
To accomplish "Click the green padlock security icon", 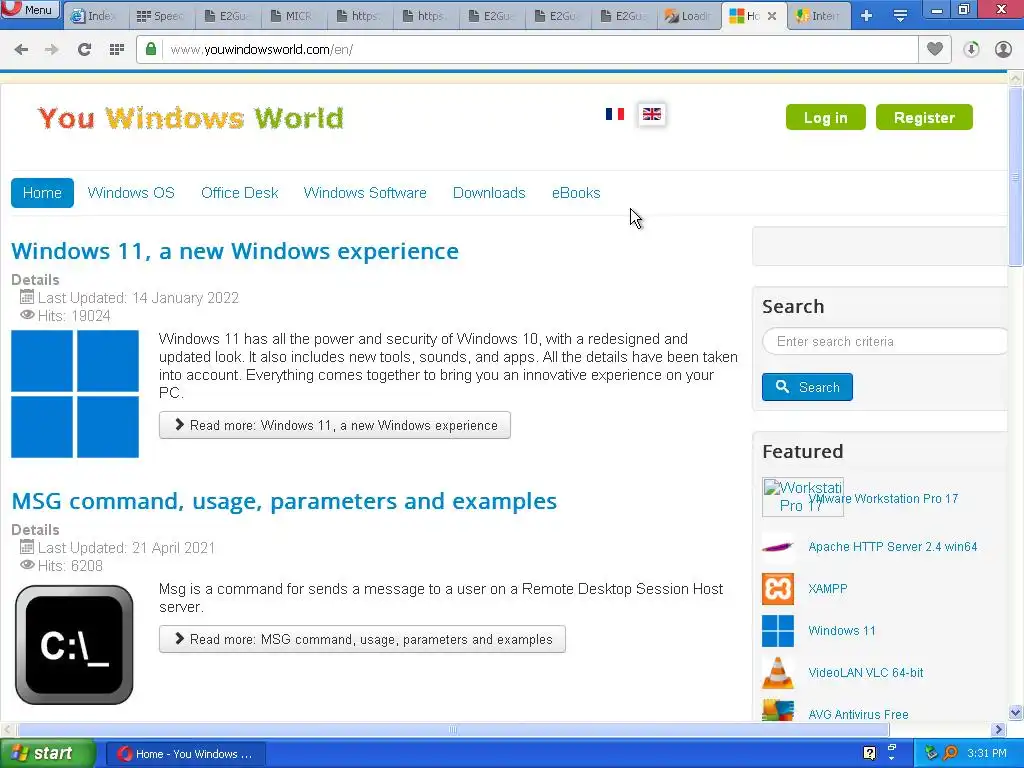I will click(151, 50).
